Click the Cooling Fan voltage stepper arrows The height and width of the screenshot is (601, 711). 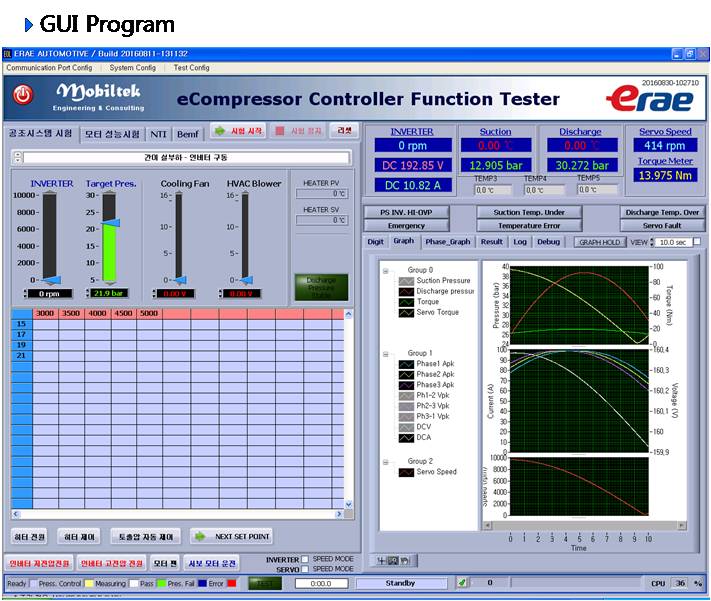pos(154,294)
